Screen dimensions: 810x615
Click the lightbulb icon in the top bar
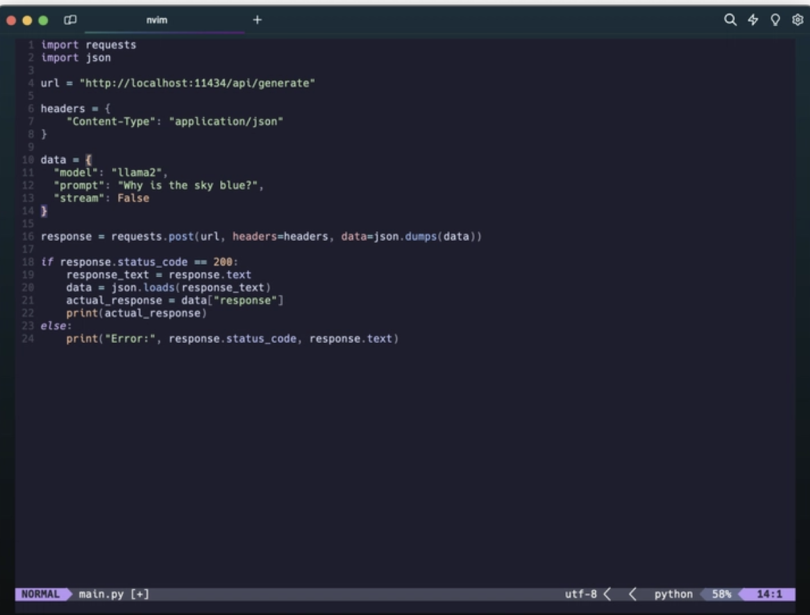tap(775, 20)
